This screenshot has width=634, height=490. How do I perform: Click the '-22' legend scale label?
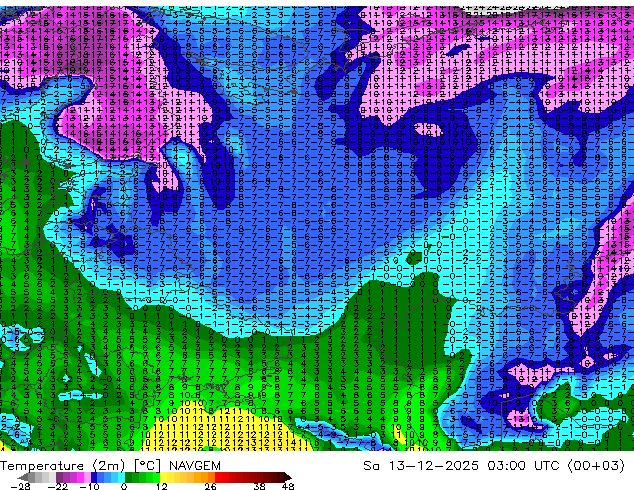click(58, 487)
